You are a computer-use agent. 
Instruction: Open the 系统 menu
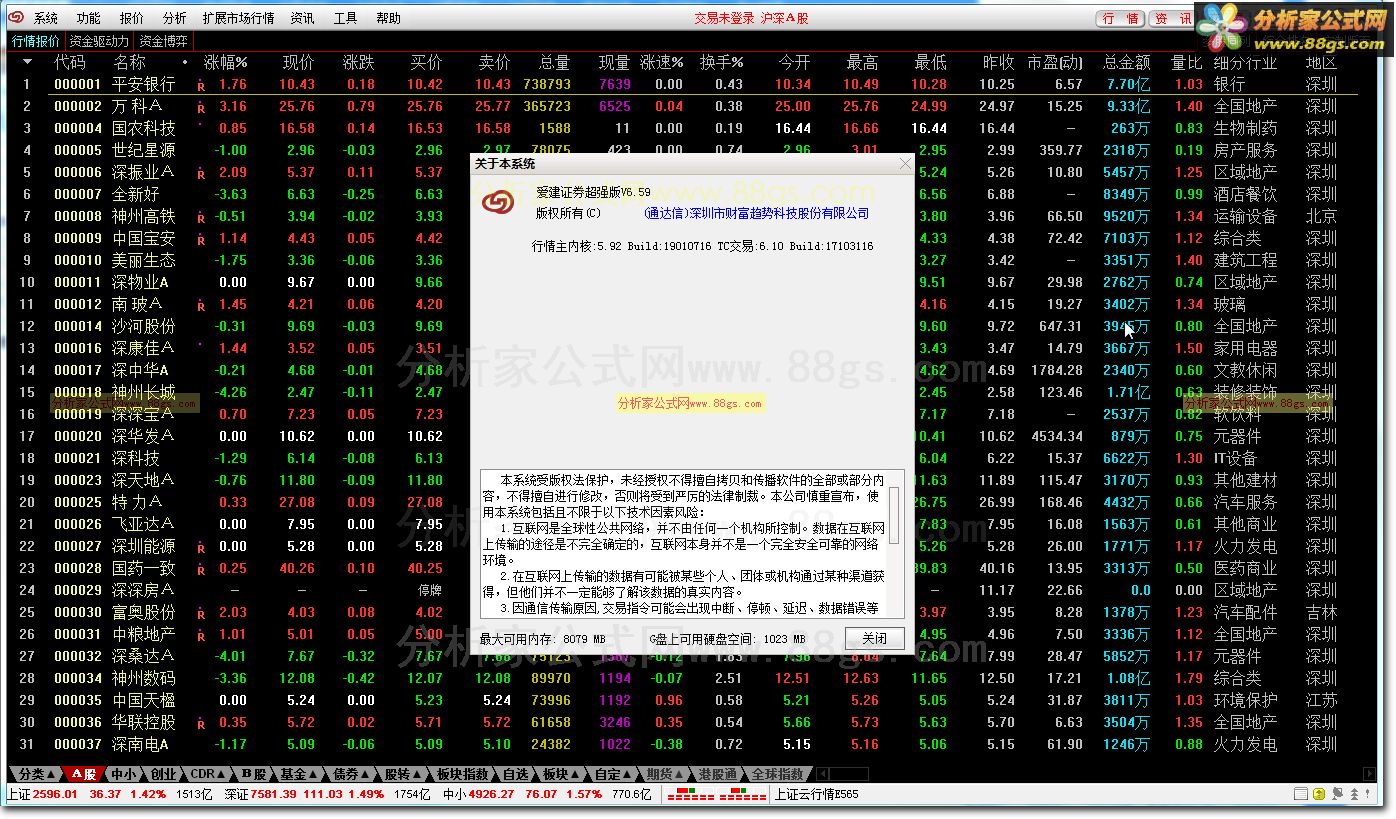tap(46, 18)
